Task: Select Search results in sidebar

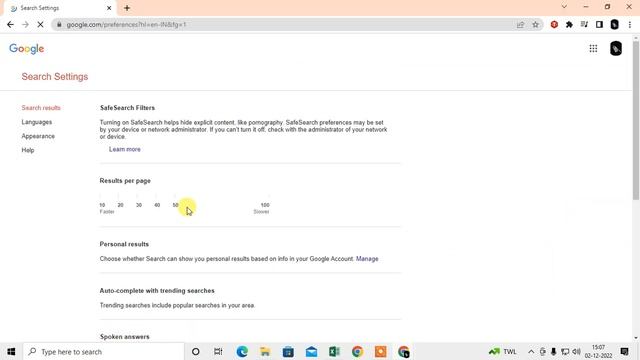Action: tap(41, 108)
